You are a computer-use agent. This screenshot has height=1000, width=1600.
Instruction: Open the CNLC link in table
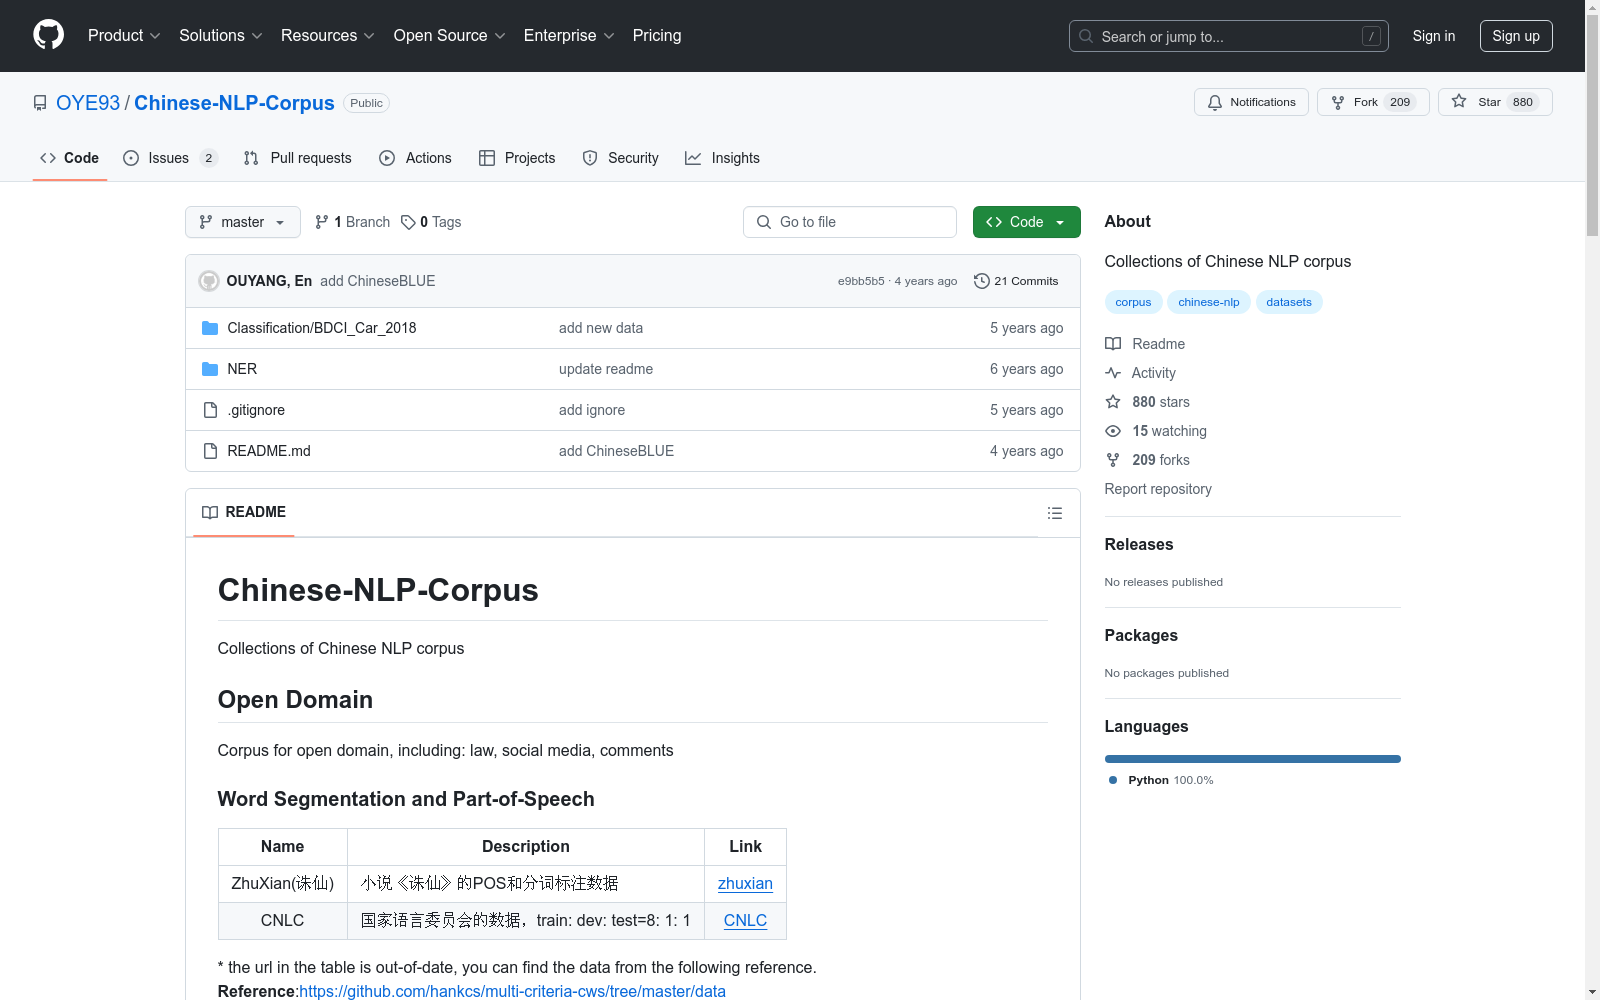pos(745,921)
